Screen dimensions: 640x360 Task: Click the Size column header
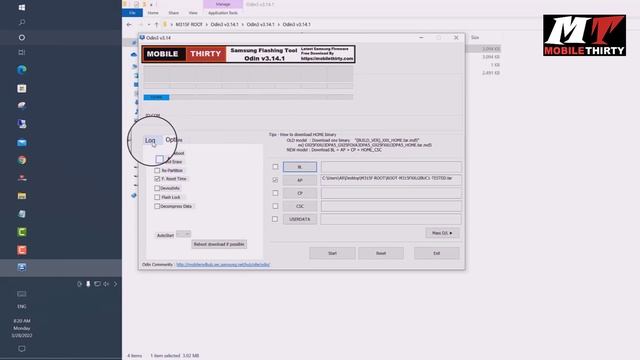[x=475, y=37]
